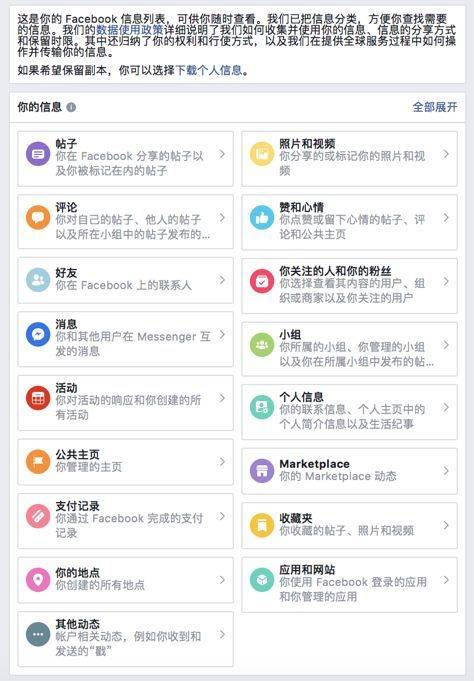Click the thumbs-up 赞和心情 icon
Viewport: 474px width, 681px height.
262,217
